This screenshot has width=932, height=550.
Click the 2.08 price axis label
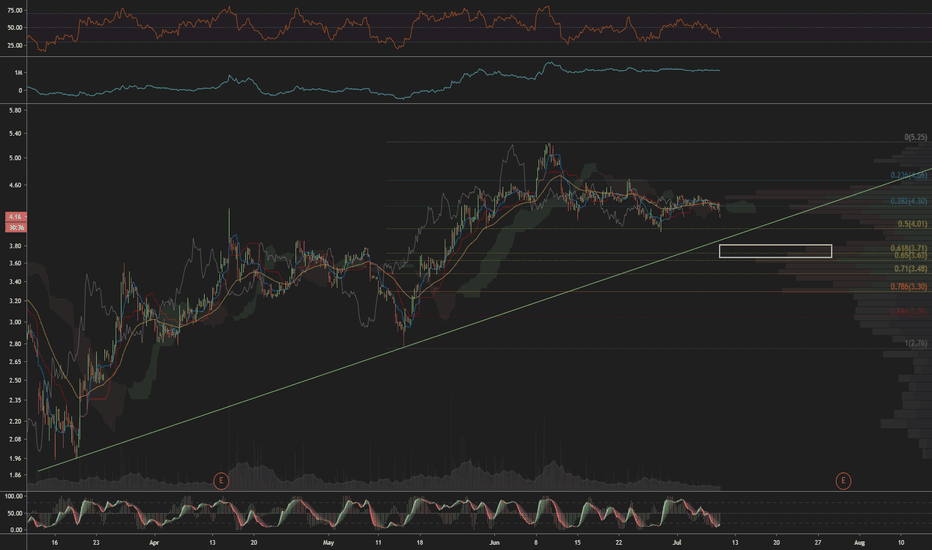click(x=15, y=439)
